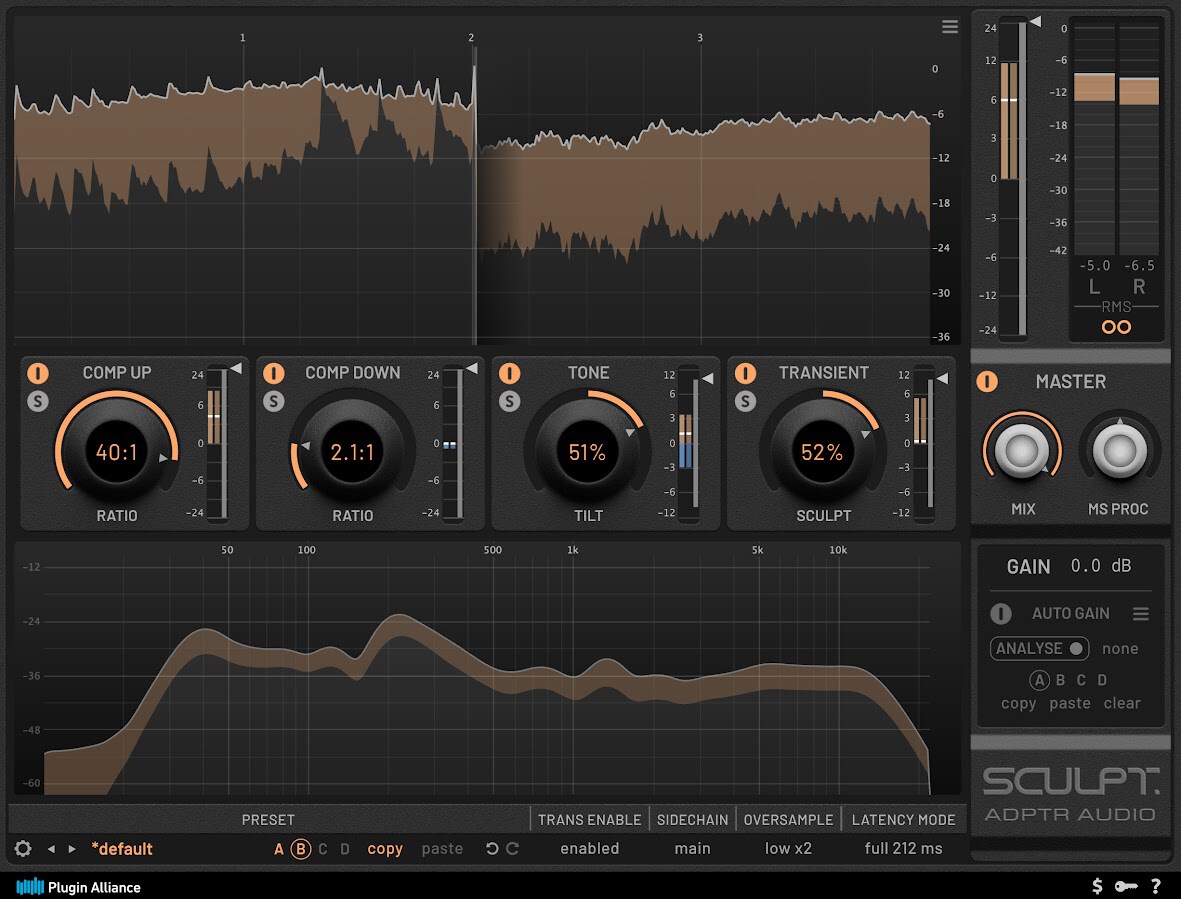Click the TRANSIENT sculpt knob
This screenshot has height=899, width=1181.
tap(822, 452)
